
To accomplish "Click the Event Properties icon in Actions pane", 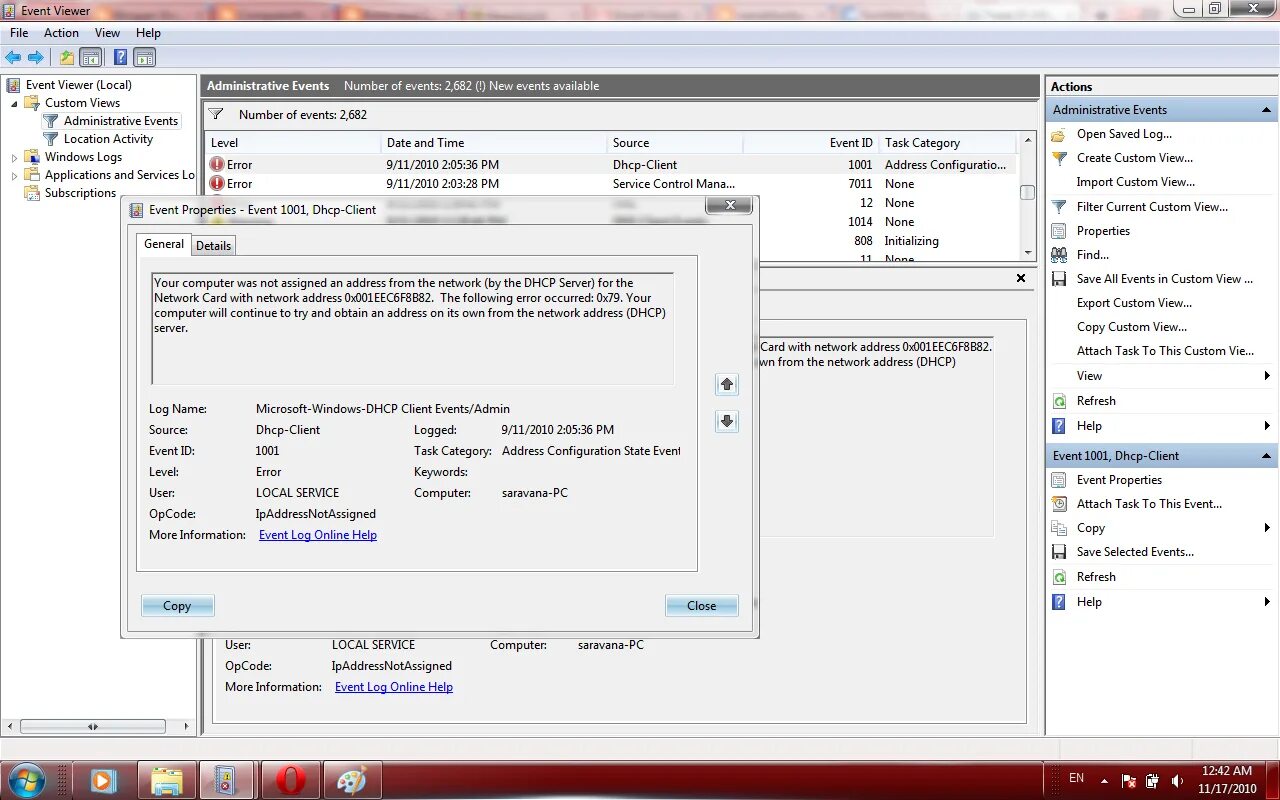I will click(1059, 480).
